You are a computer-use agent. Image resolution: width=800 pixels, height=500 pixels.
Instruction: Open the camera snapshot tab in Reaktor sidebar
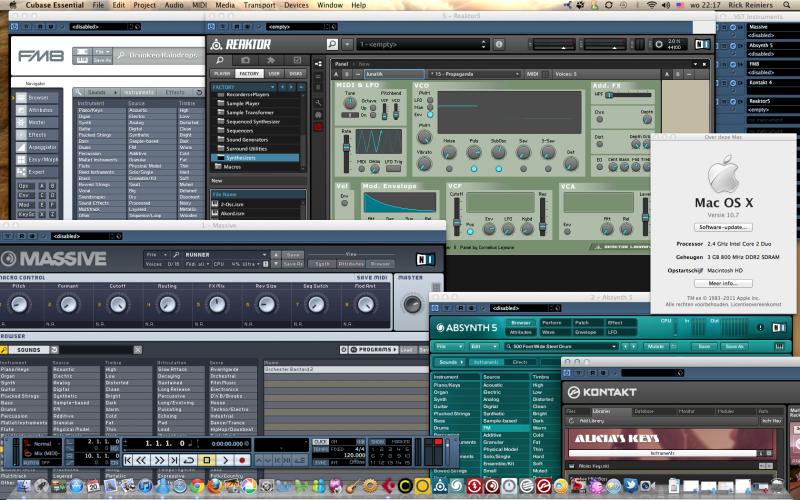coord(245,60)
